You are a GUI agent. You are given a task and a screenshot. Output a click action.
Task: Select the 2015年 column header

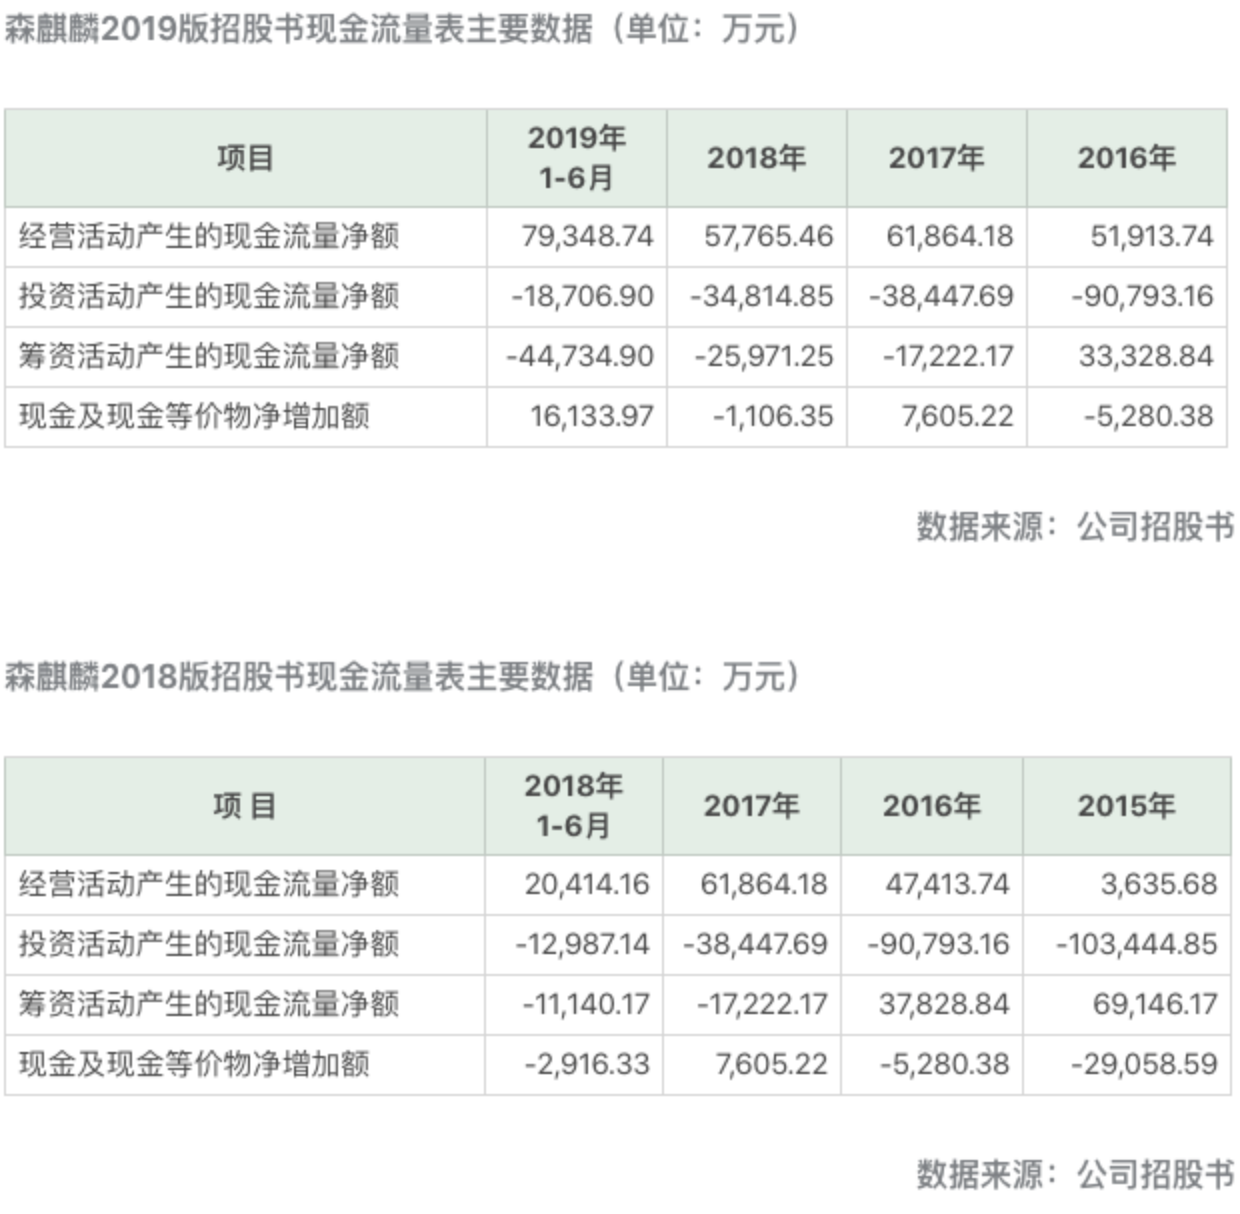[x=1126, y=806]
